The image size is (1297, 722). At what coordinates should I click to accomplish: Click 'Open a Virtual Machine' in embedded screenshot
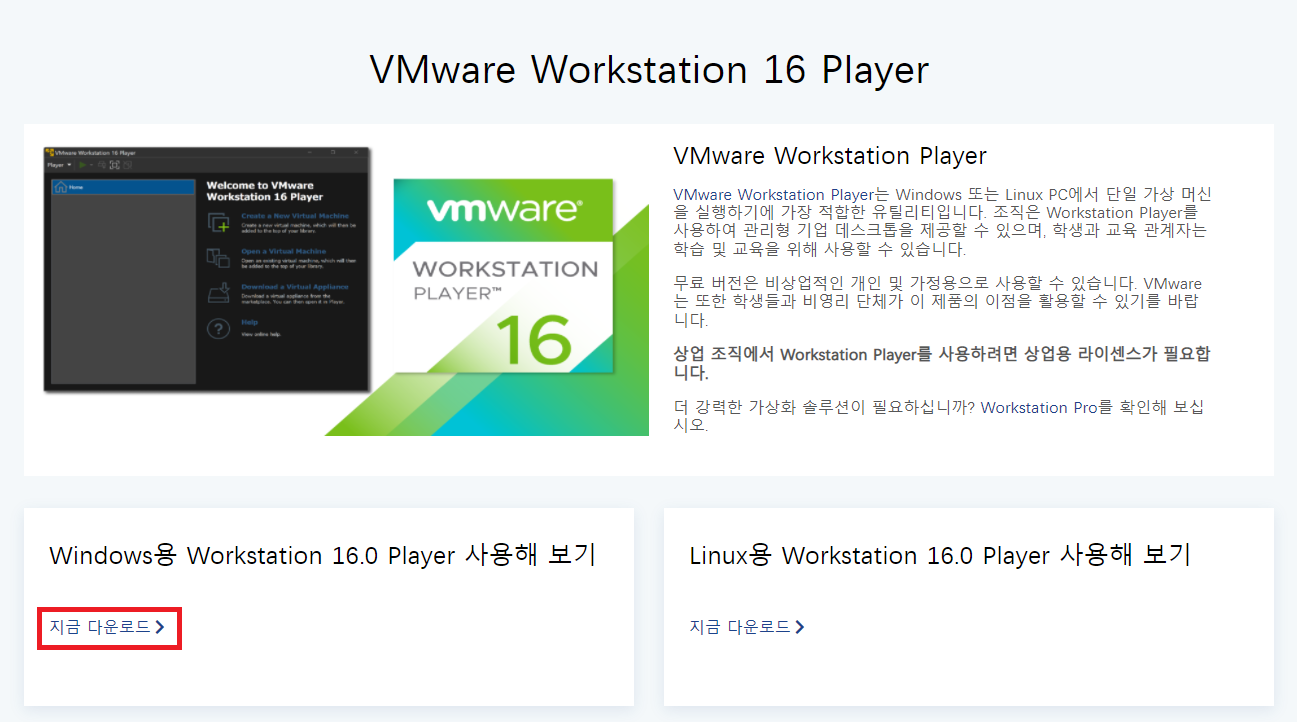click(283, 252)
